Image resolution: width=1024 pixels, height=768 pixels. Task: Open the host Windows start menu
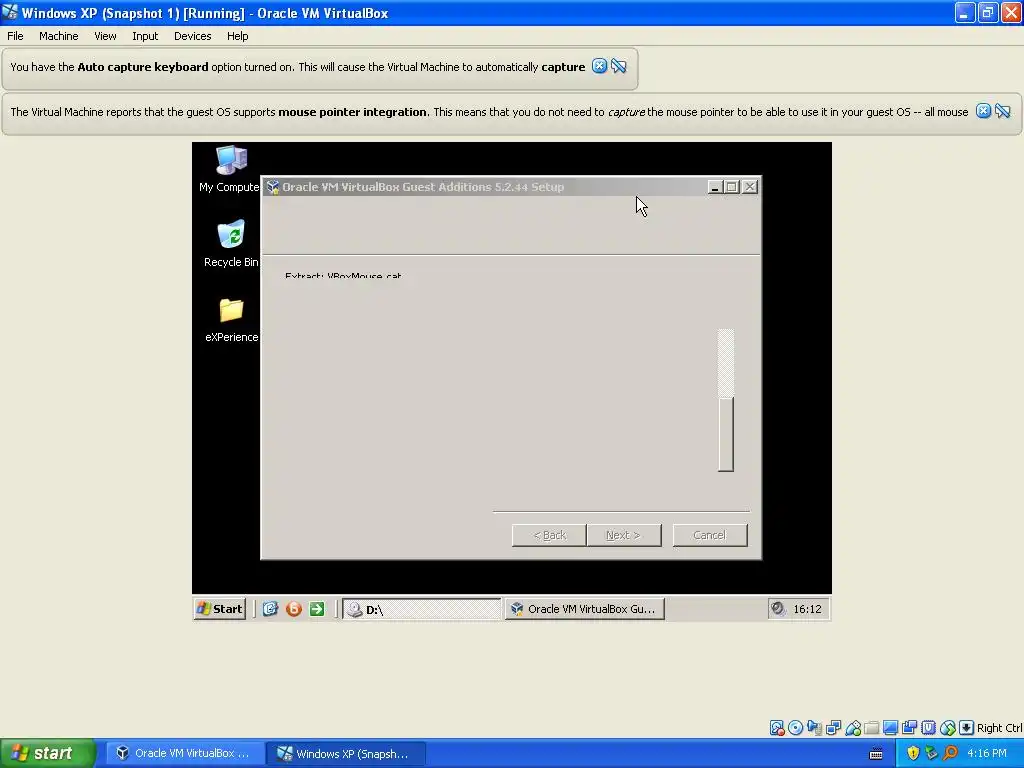click(x=47, y=754)
